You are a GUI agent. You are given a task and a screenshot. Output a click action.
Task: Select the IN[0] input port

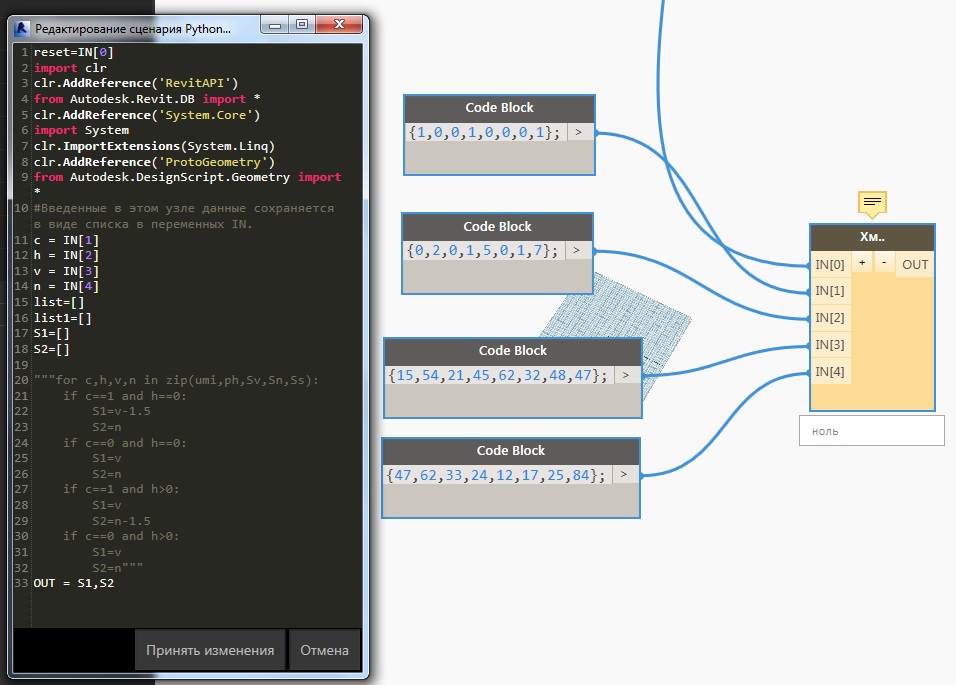point(830,265)
